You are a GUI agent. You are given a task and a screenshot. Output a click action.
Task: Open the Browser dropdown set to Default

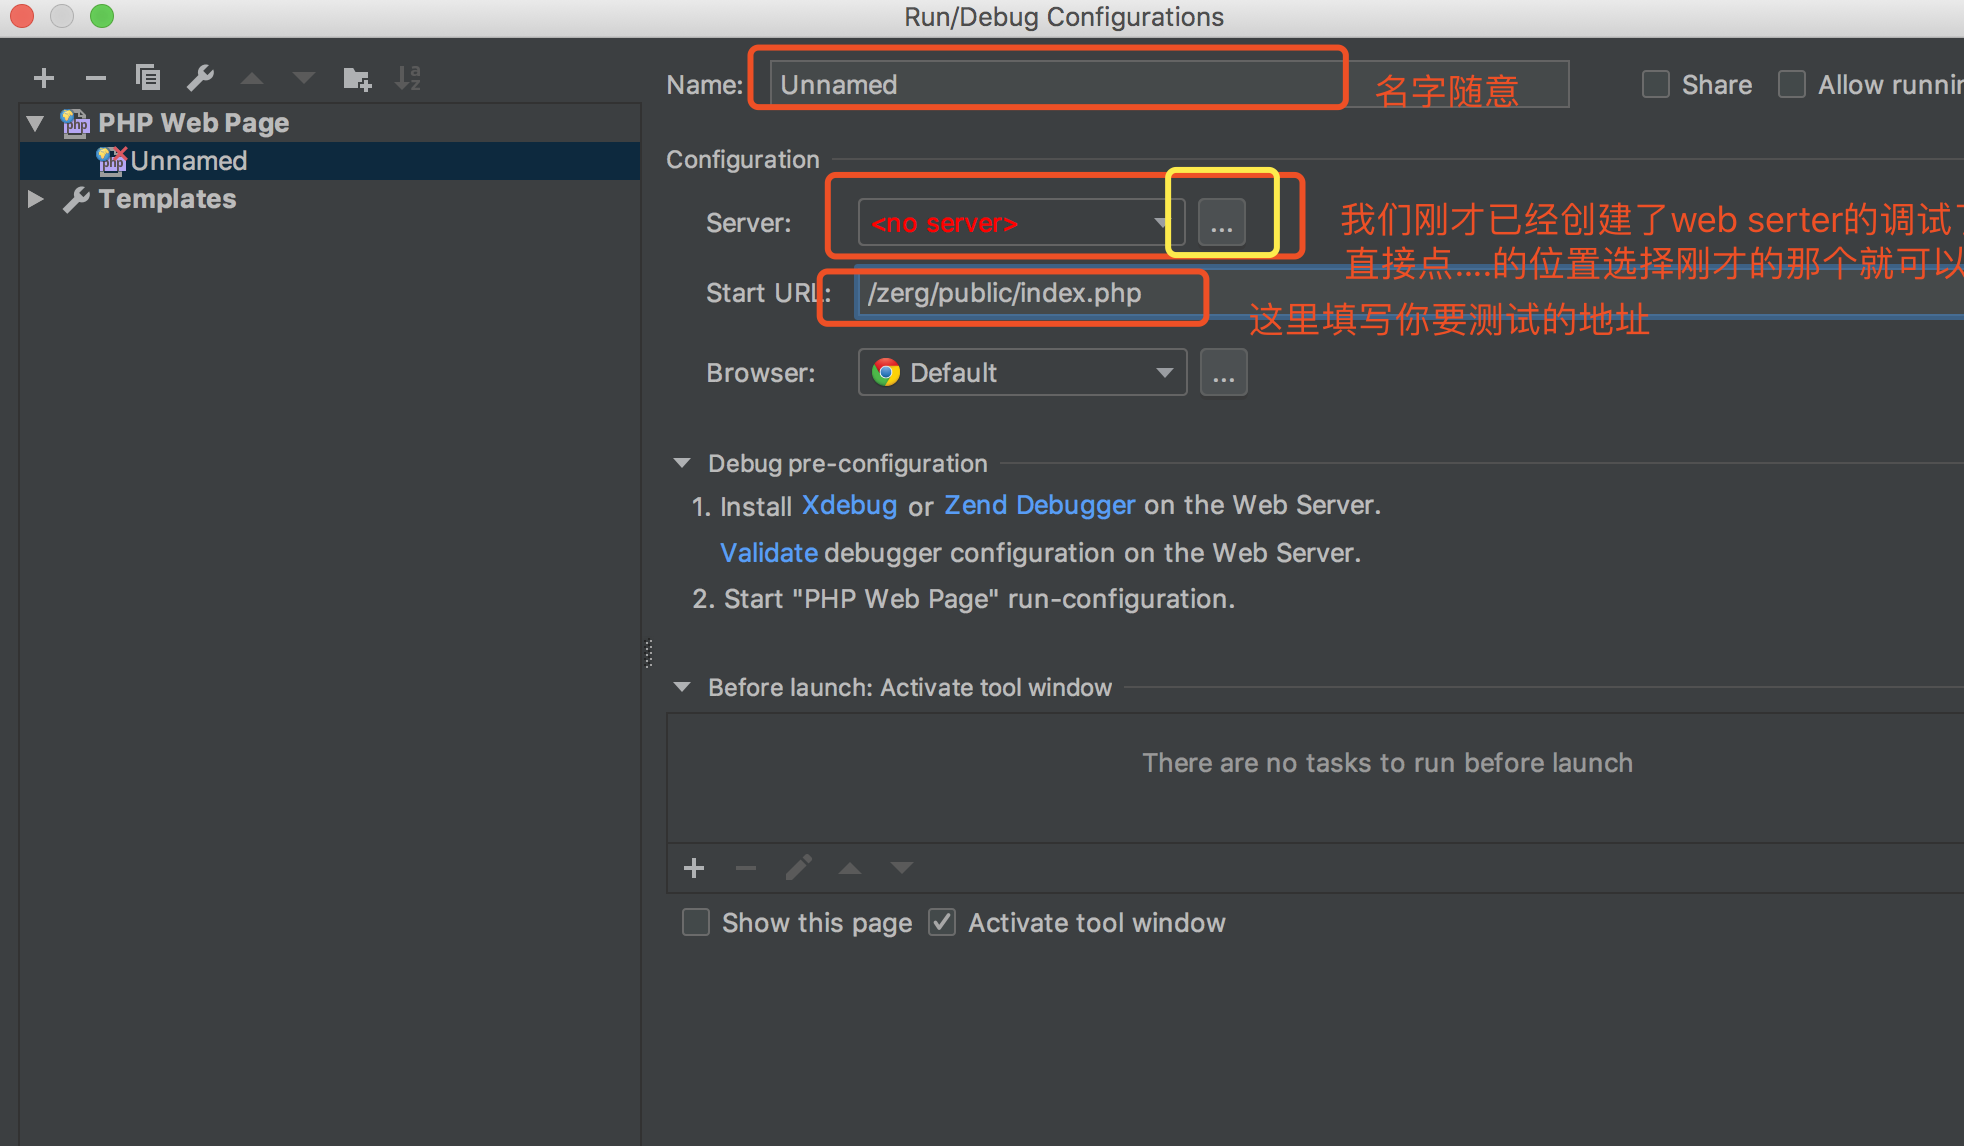tap(1022, 372)
